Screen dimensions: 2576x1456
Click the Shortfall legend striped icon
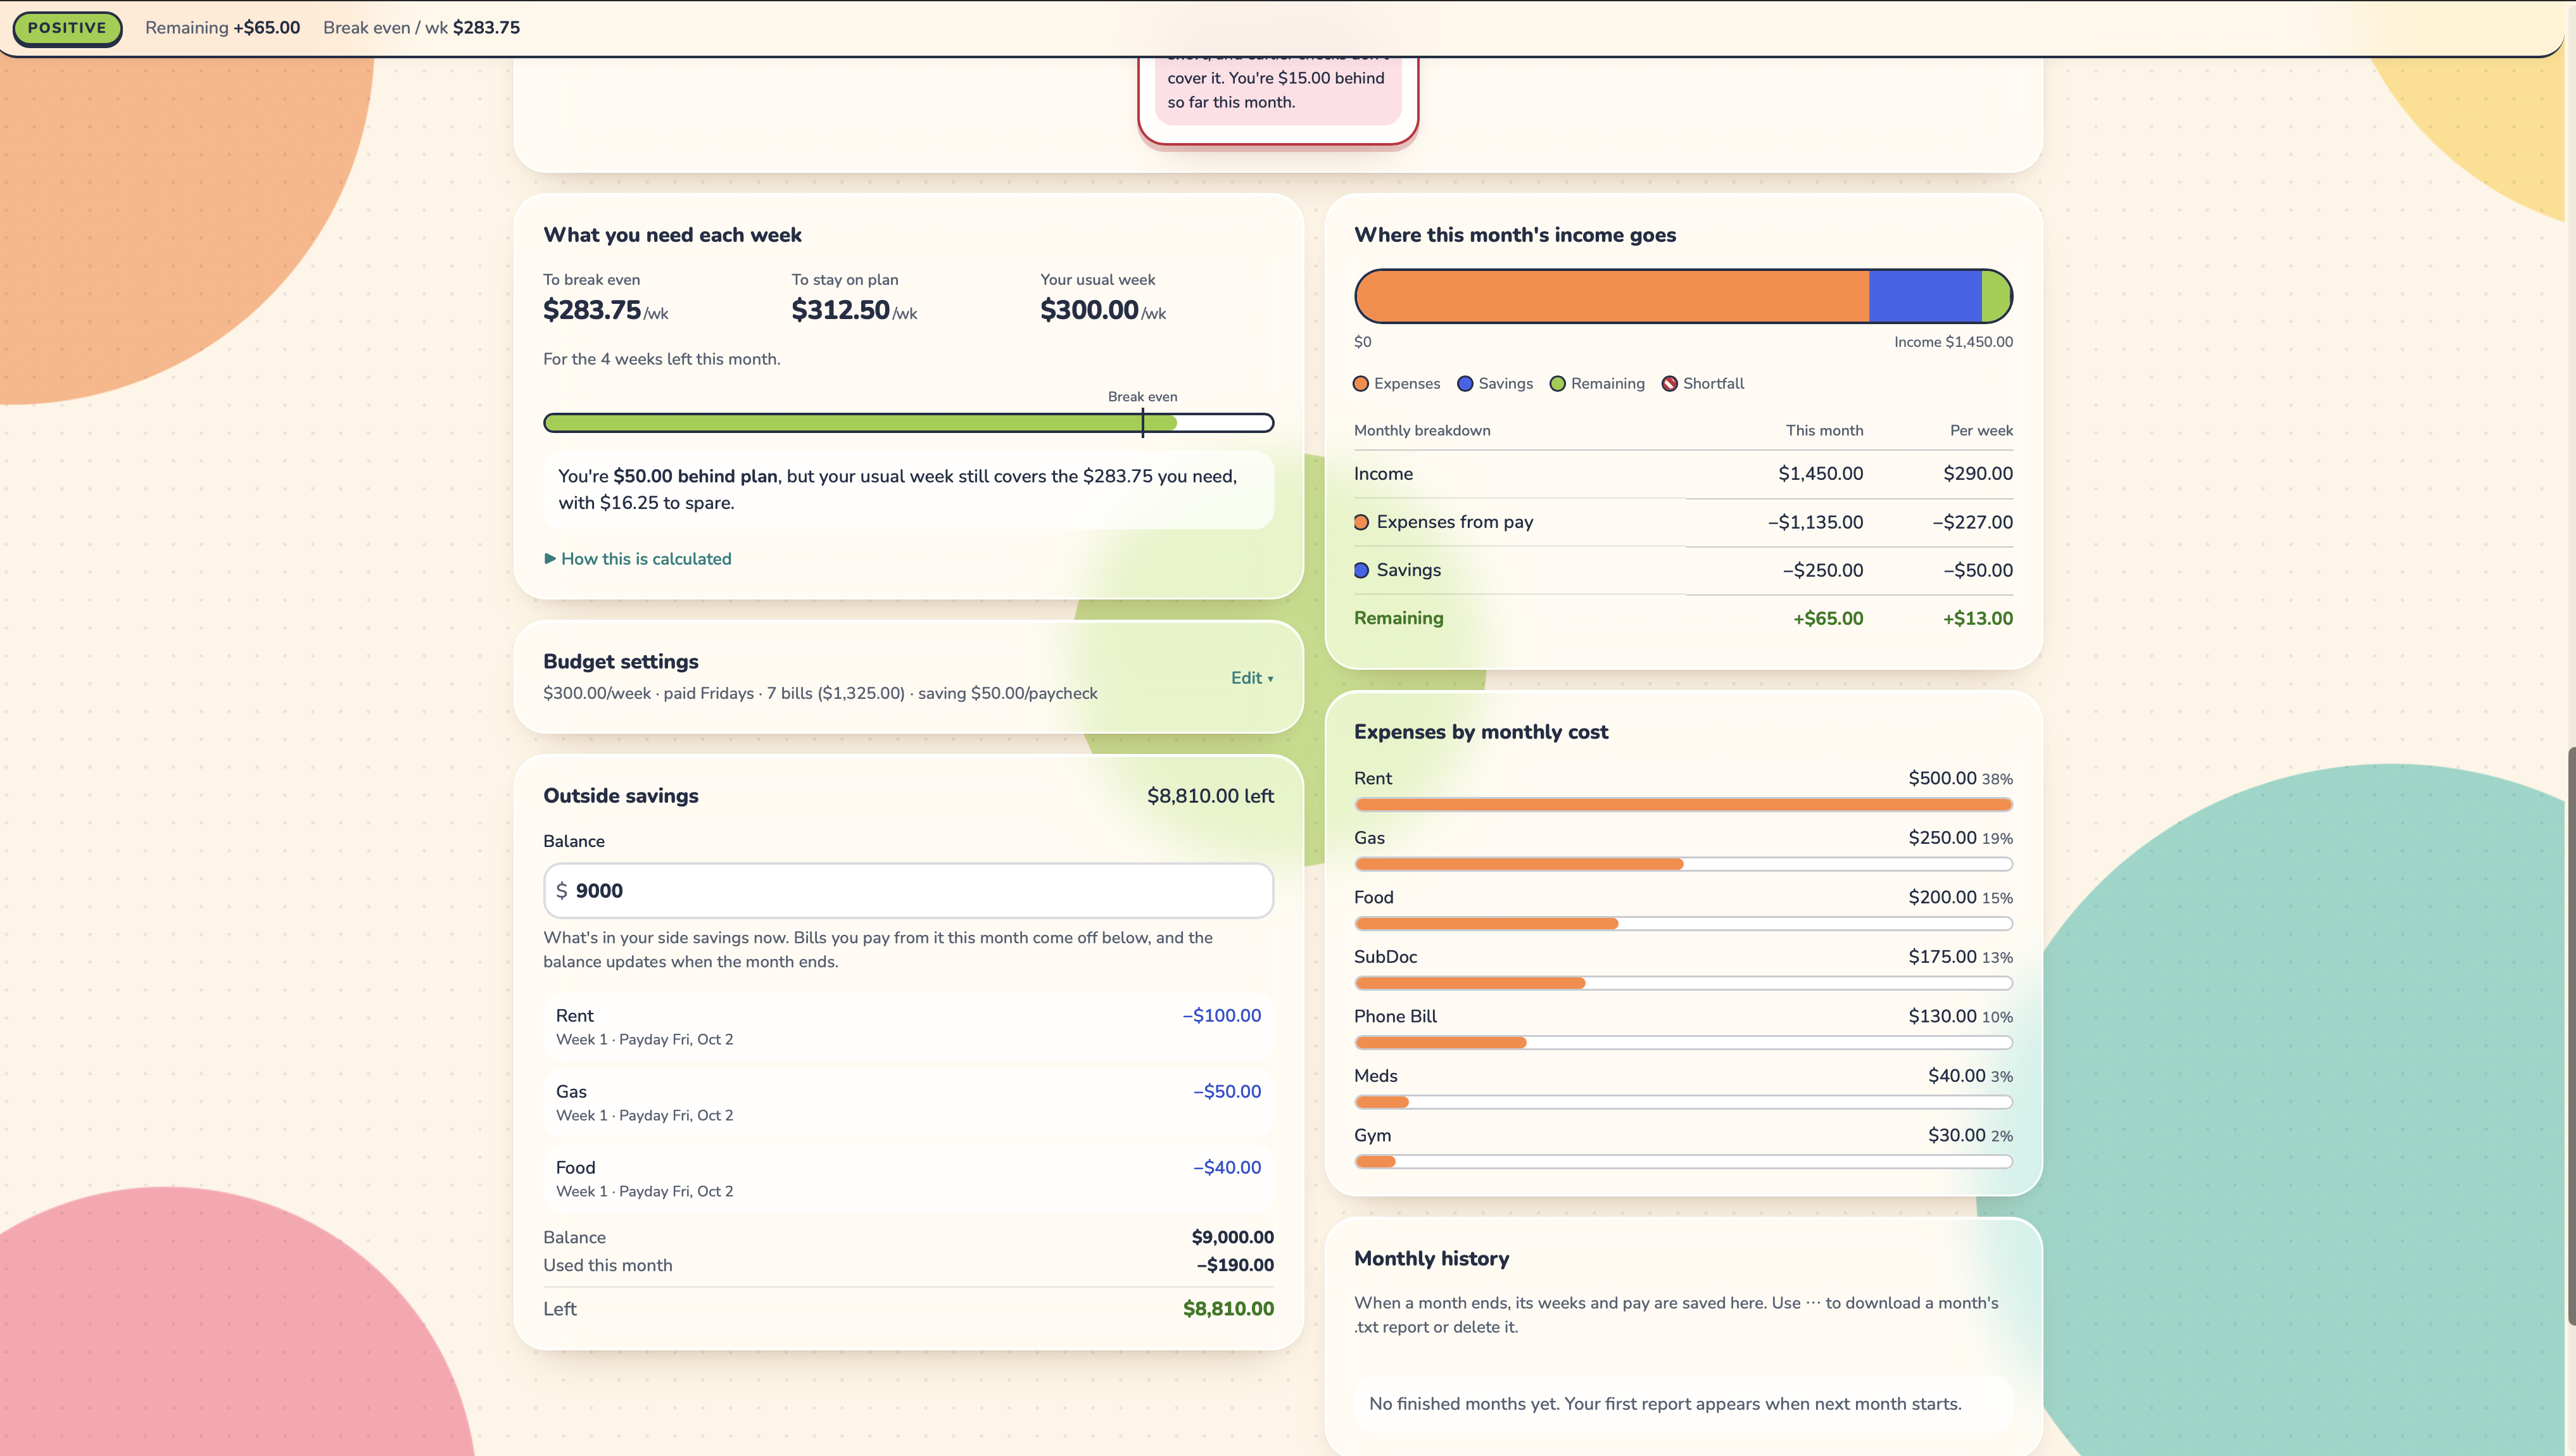click(x=1669, y=384)
